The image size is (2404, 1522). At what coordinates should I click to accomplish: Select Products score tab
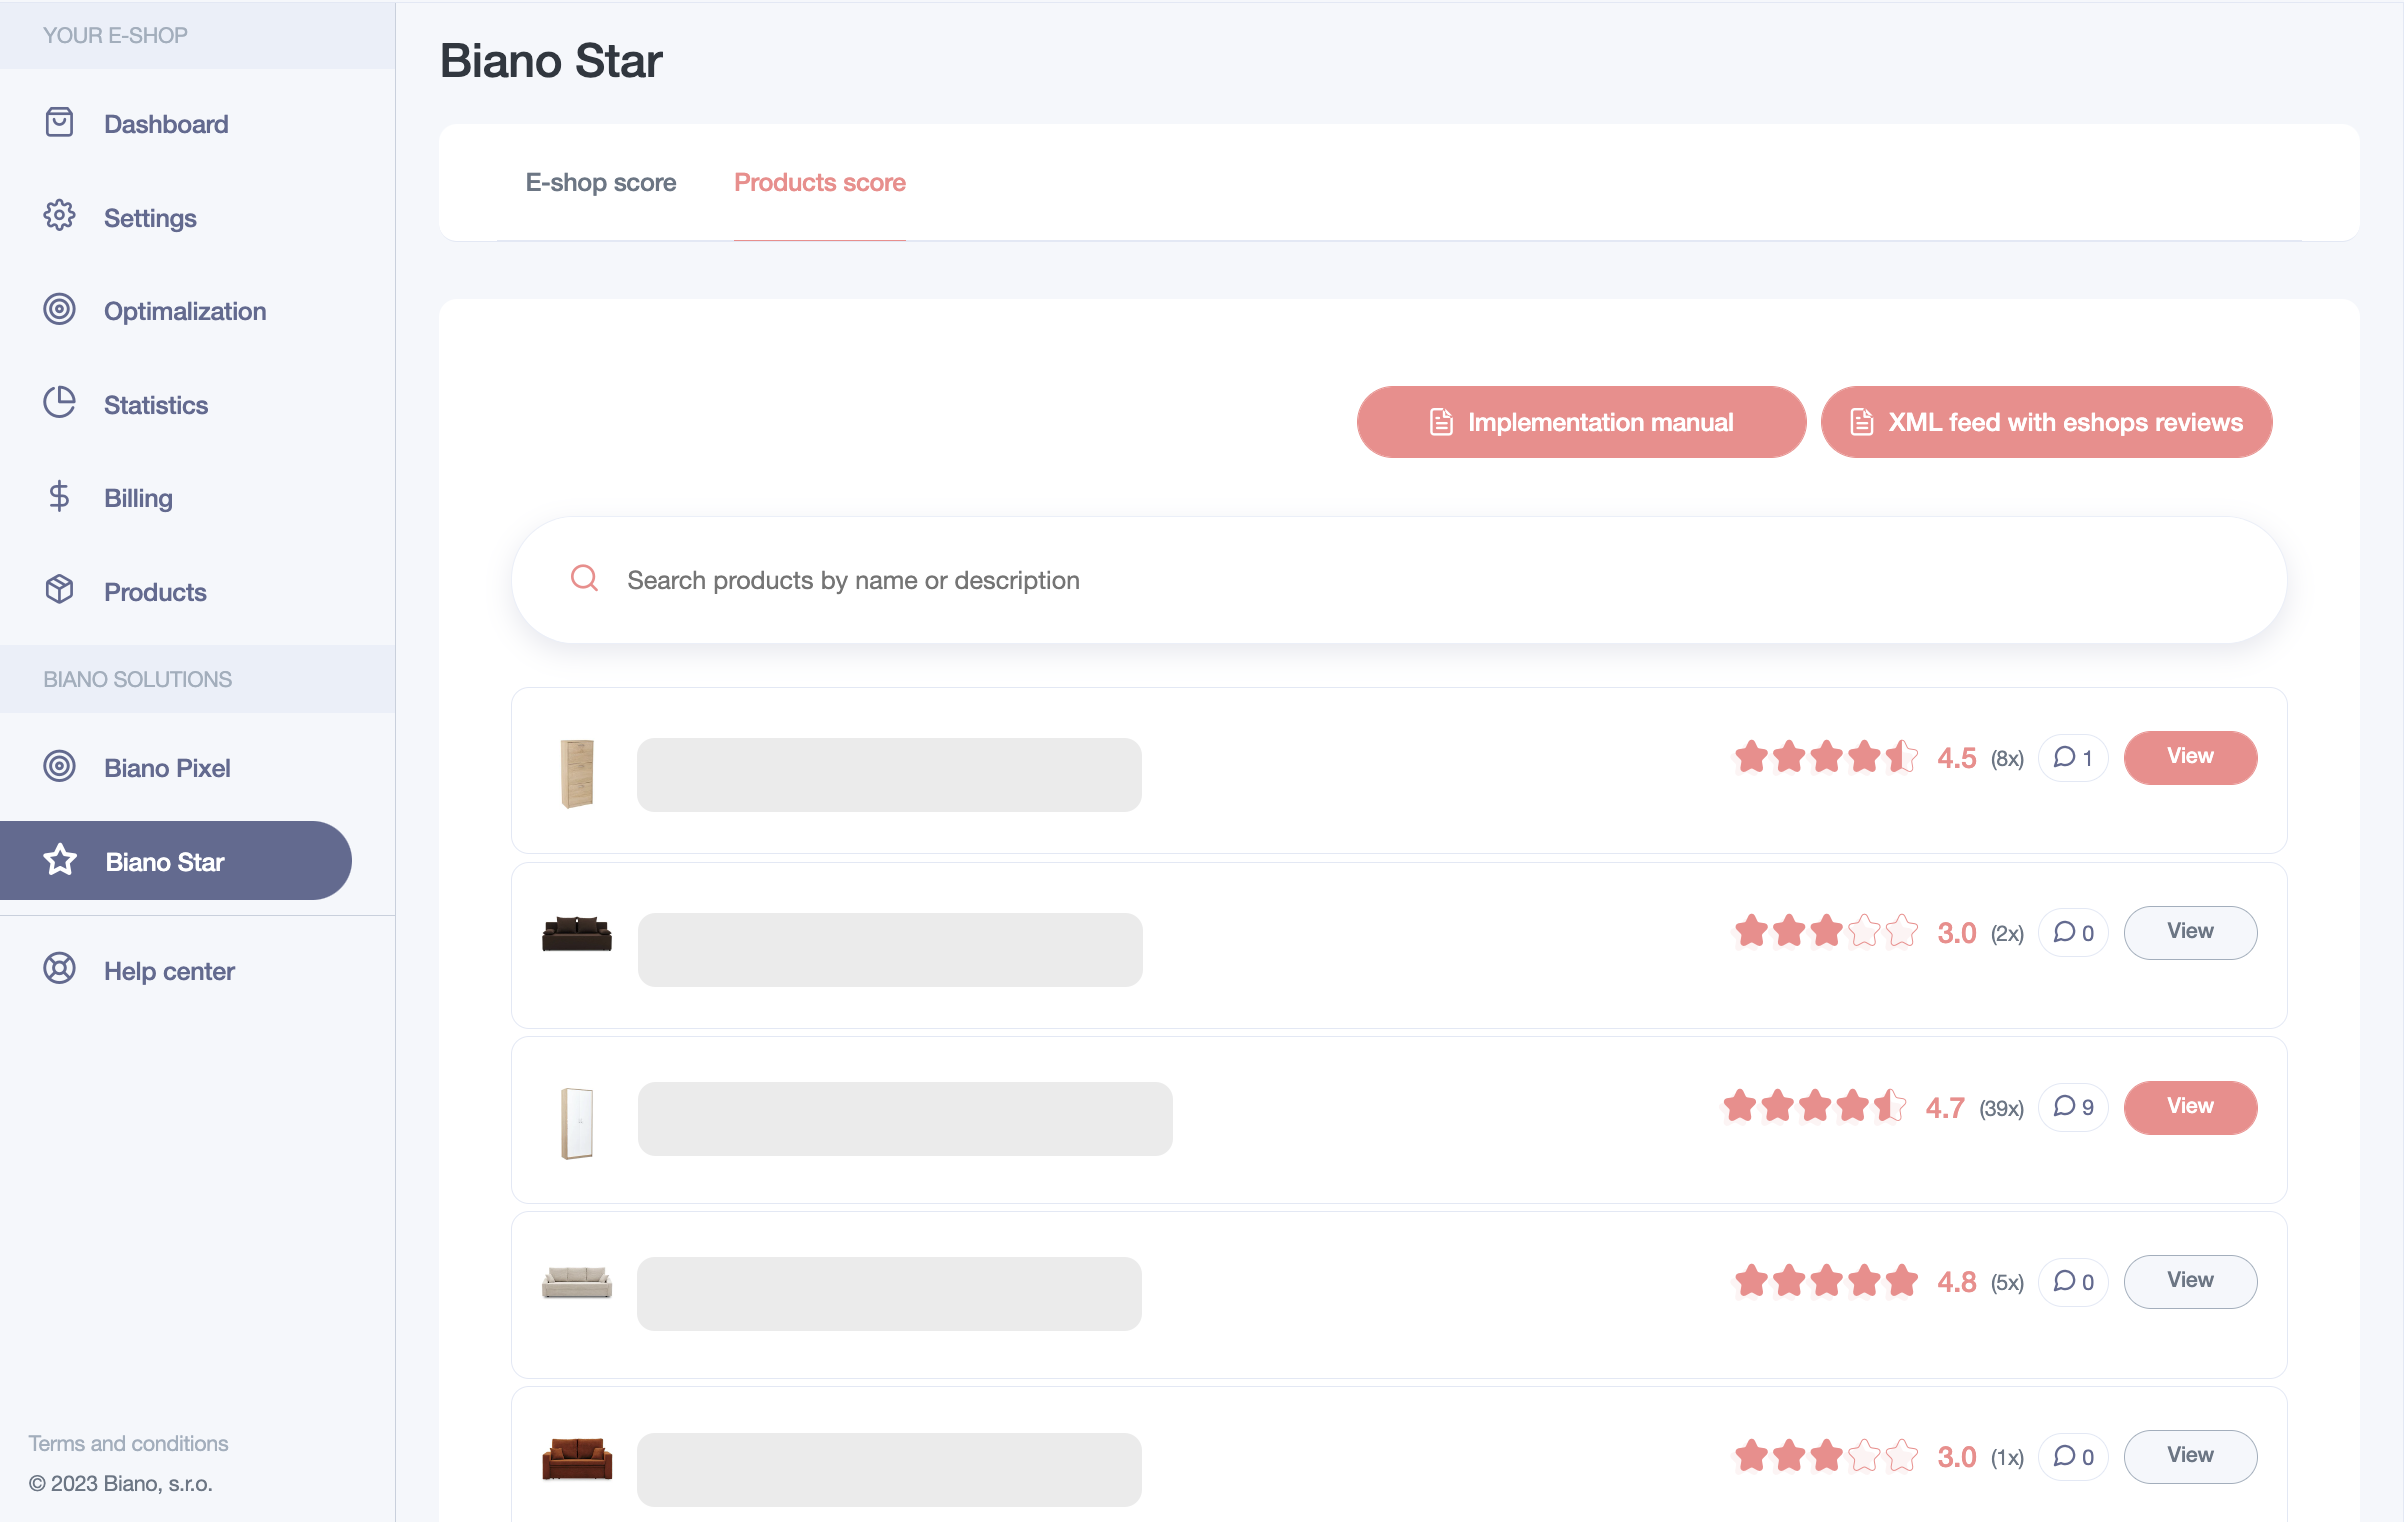pos(820,182)
